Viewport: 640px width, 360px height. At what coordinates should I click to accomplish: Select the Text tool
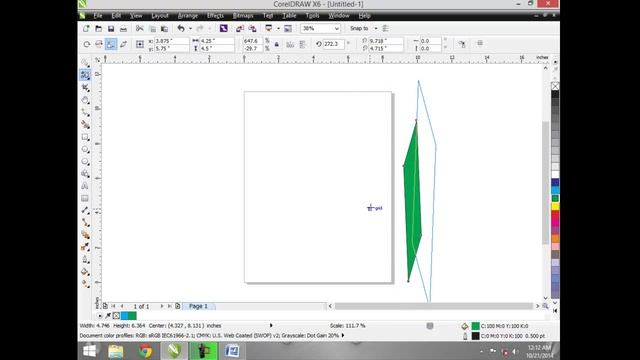pos(85,186)
